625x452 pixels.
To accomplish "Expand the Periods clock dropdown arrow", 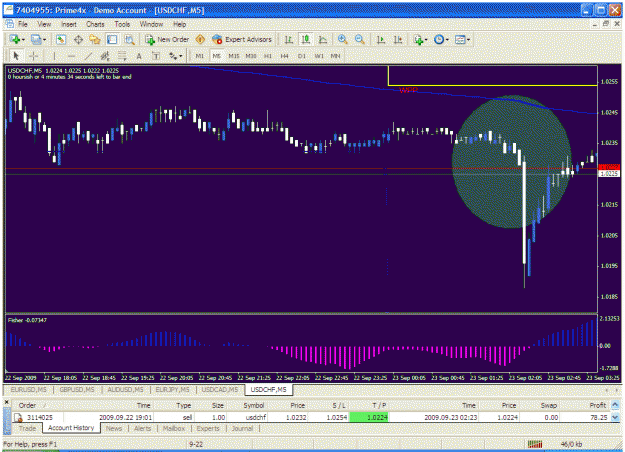I will [x=447, y=39].
